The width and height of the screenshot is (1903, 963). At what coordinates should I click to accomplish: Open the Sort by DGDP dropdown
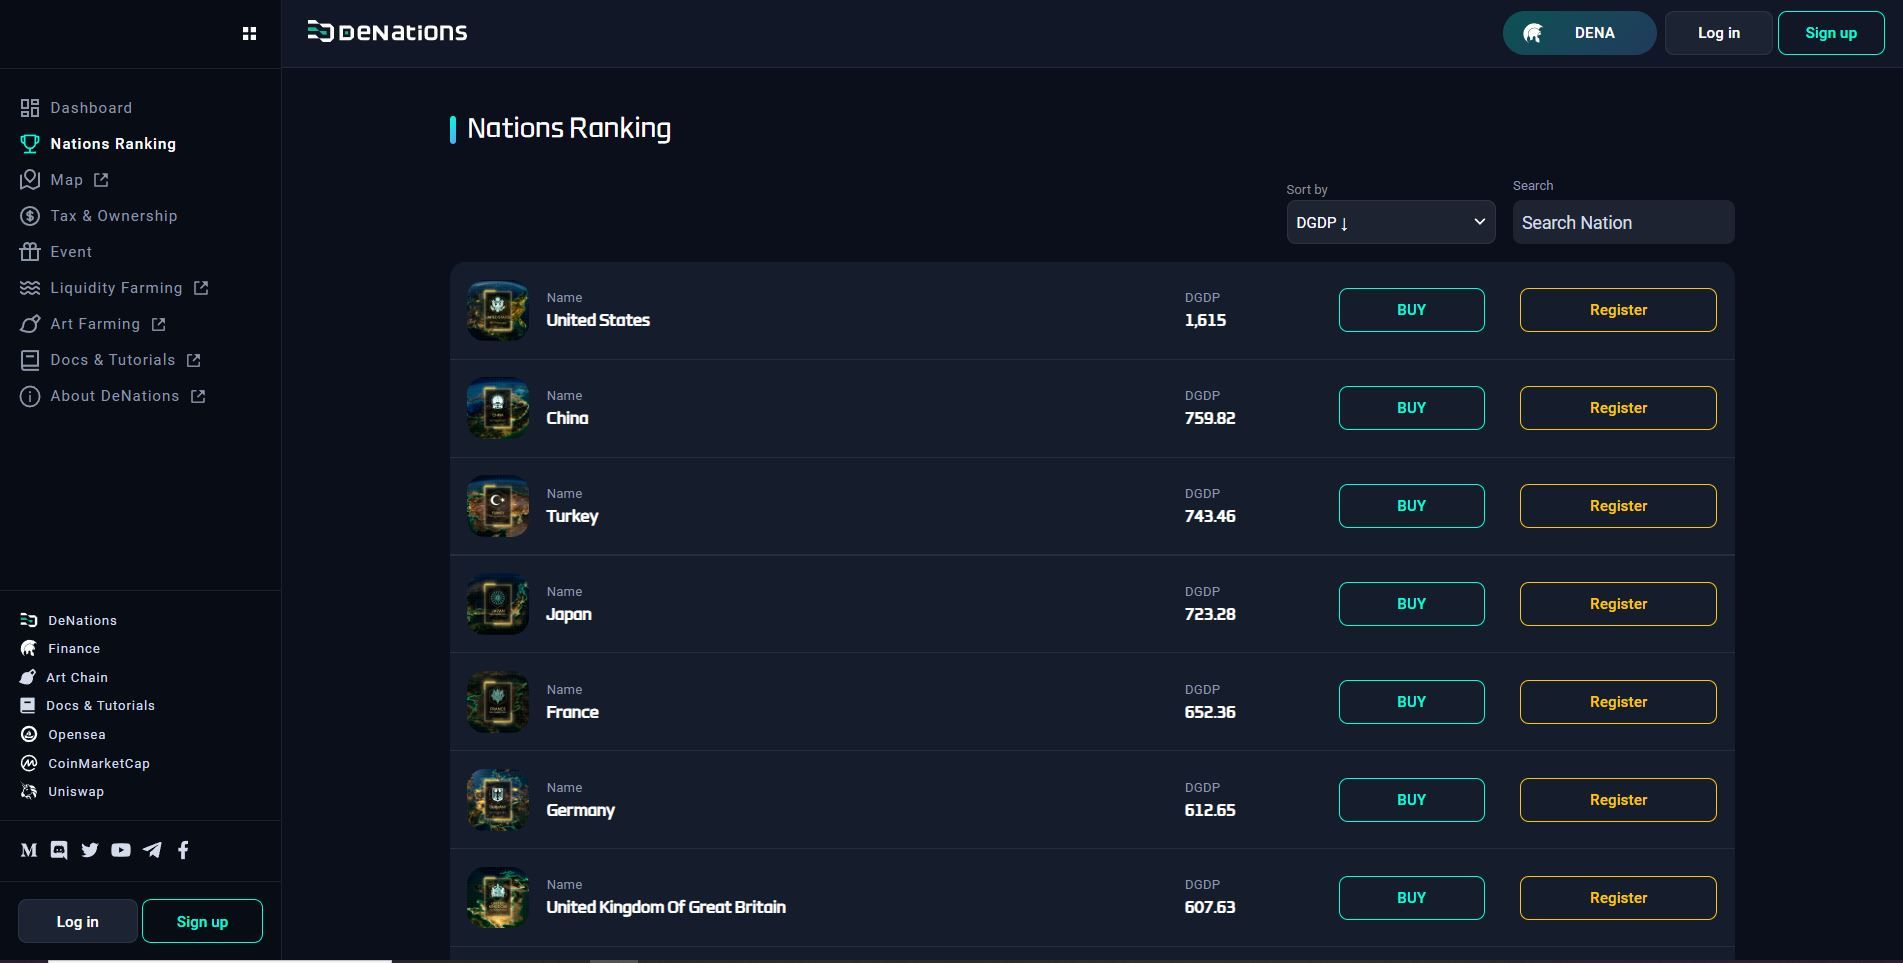[x=1390, y=222]
